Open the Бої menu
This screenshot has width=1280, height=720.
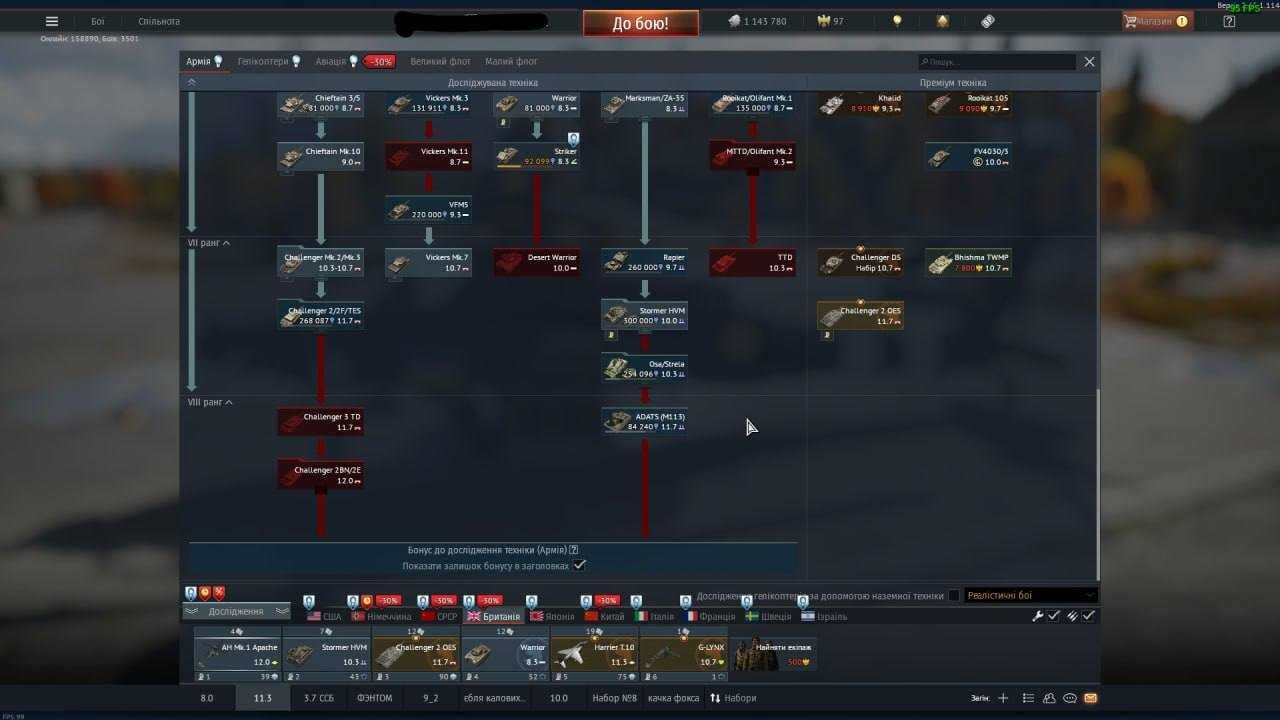click(97, 21)
